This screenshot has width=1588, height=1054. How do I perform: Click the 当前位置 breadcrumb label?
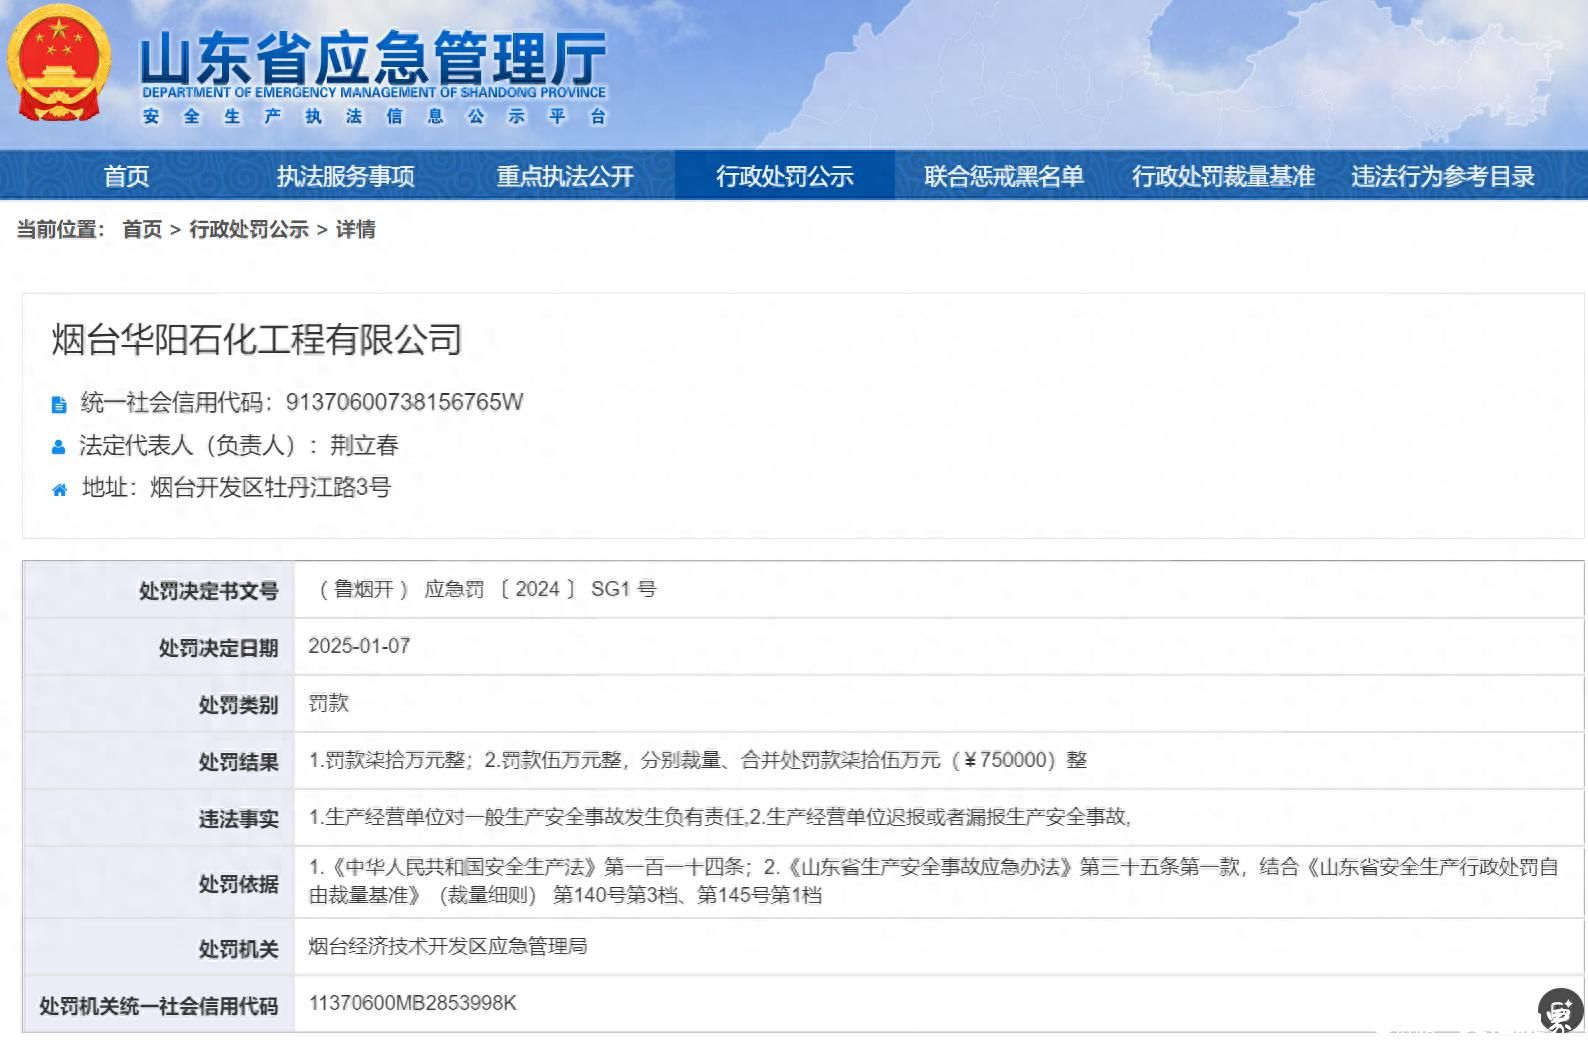[x=60, y=229]
